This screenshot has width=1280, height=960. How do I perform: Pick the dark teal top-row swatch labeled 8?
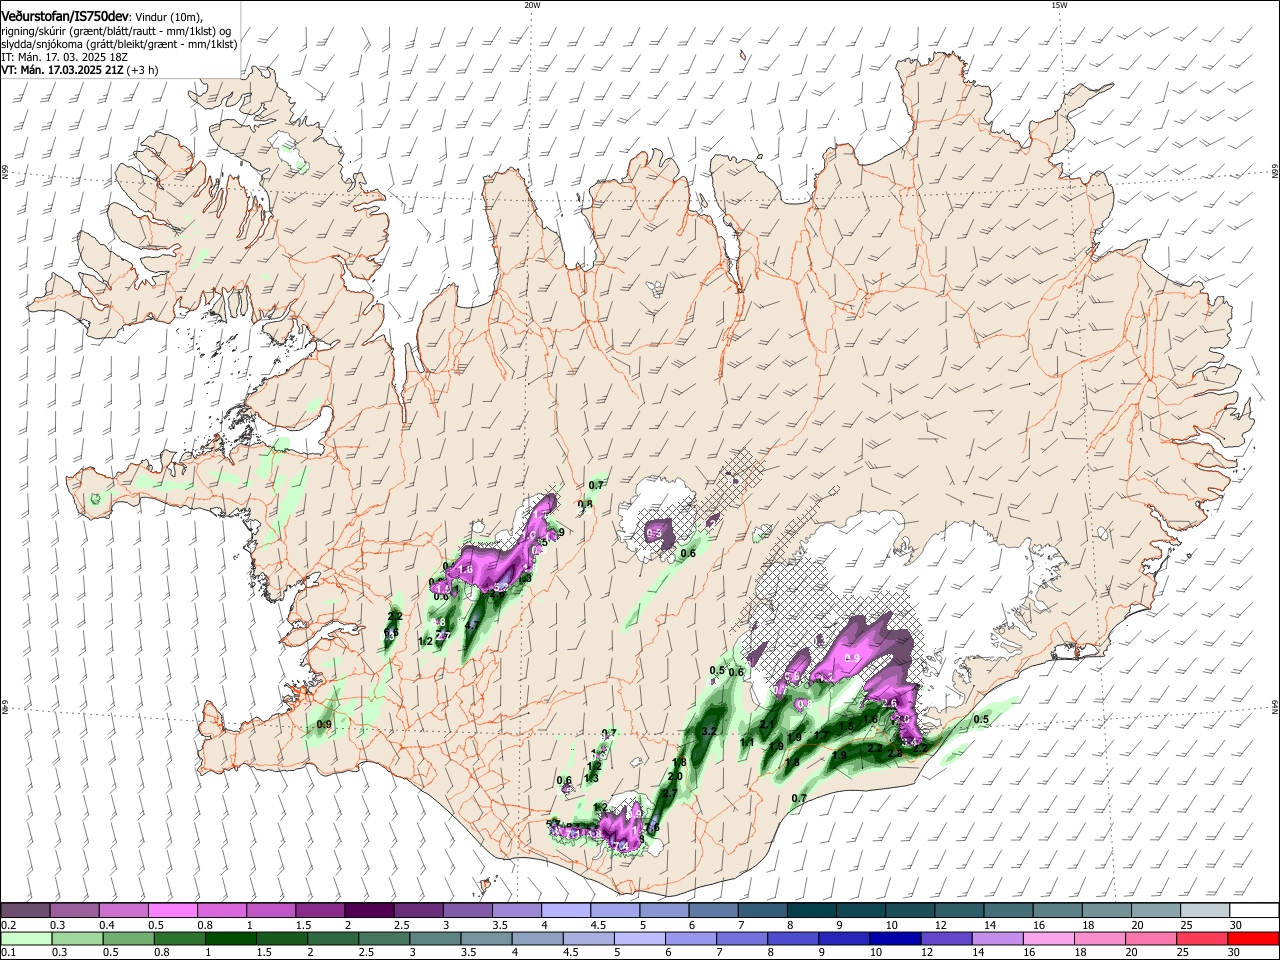(x=810, y=911)
